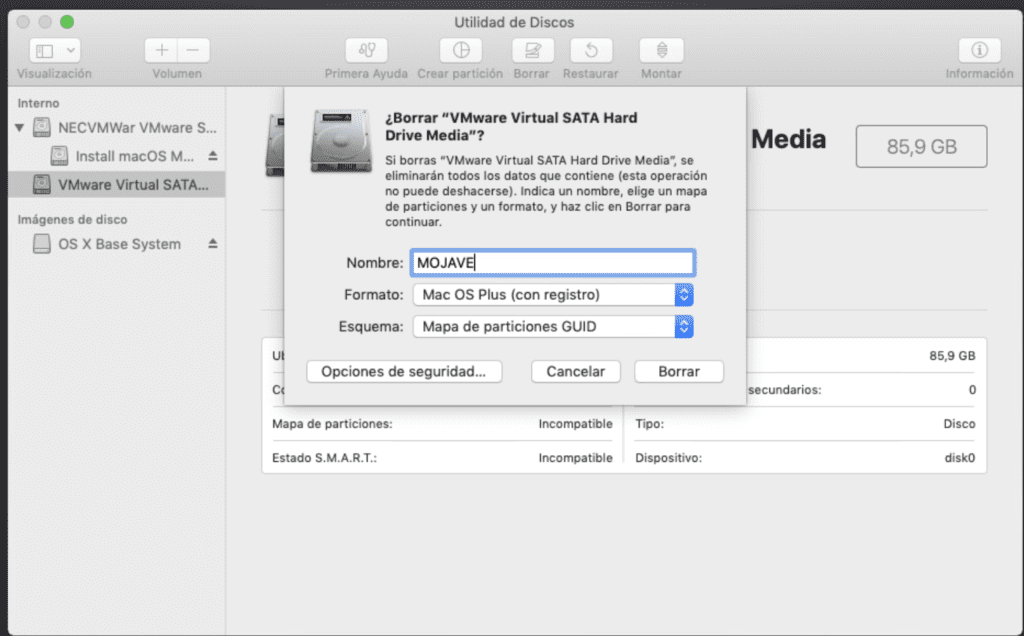Image resolution: width=1024 pixels, height=636 pixels.
Task: Add a volume with the plus icon
Action: point(160,49)
